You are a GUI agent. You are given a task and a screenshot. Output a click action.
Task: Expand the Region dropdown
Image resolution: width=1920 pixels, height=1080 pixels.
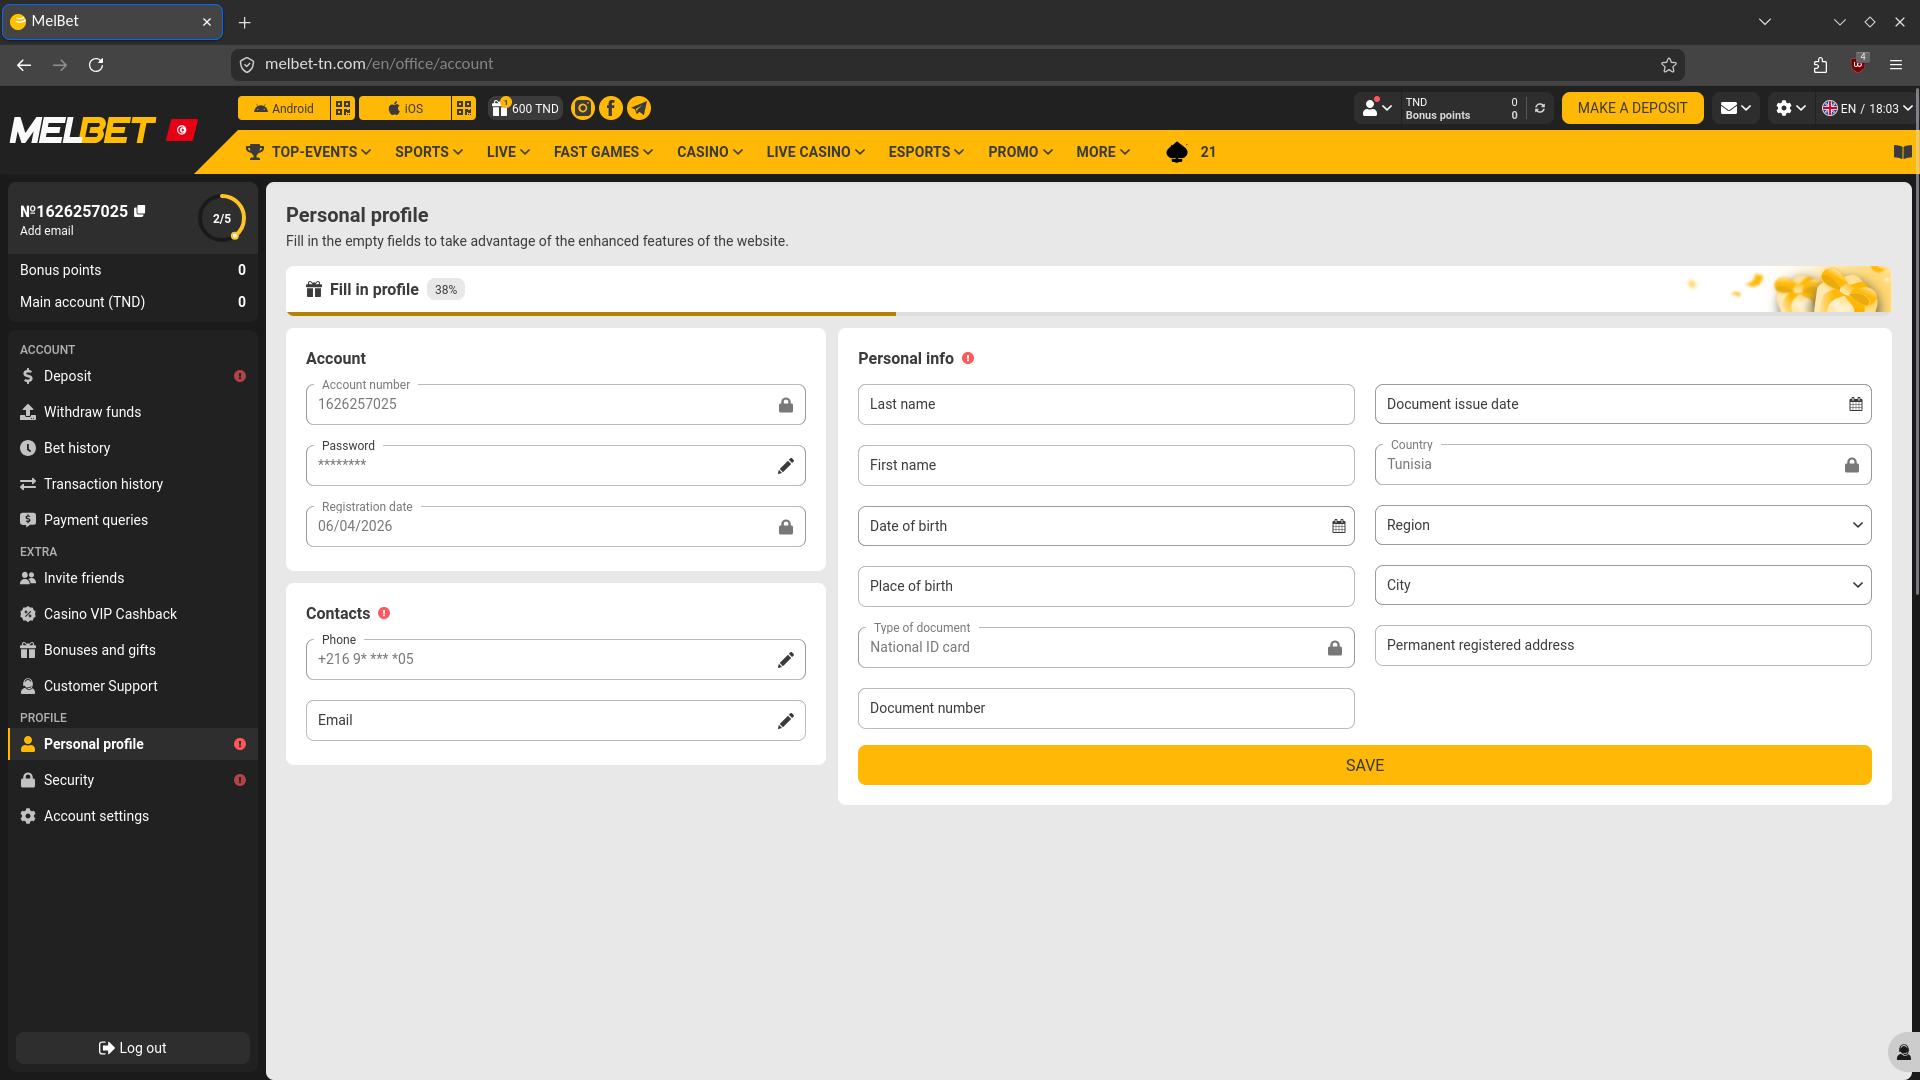[1622, 525]
